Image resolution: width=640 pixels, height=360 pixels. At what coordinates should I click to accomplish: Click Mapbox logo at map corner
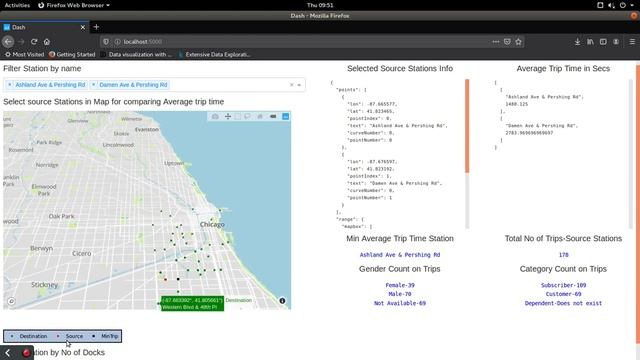pos(11,301)
